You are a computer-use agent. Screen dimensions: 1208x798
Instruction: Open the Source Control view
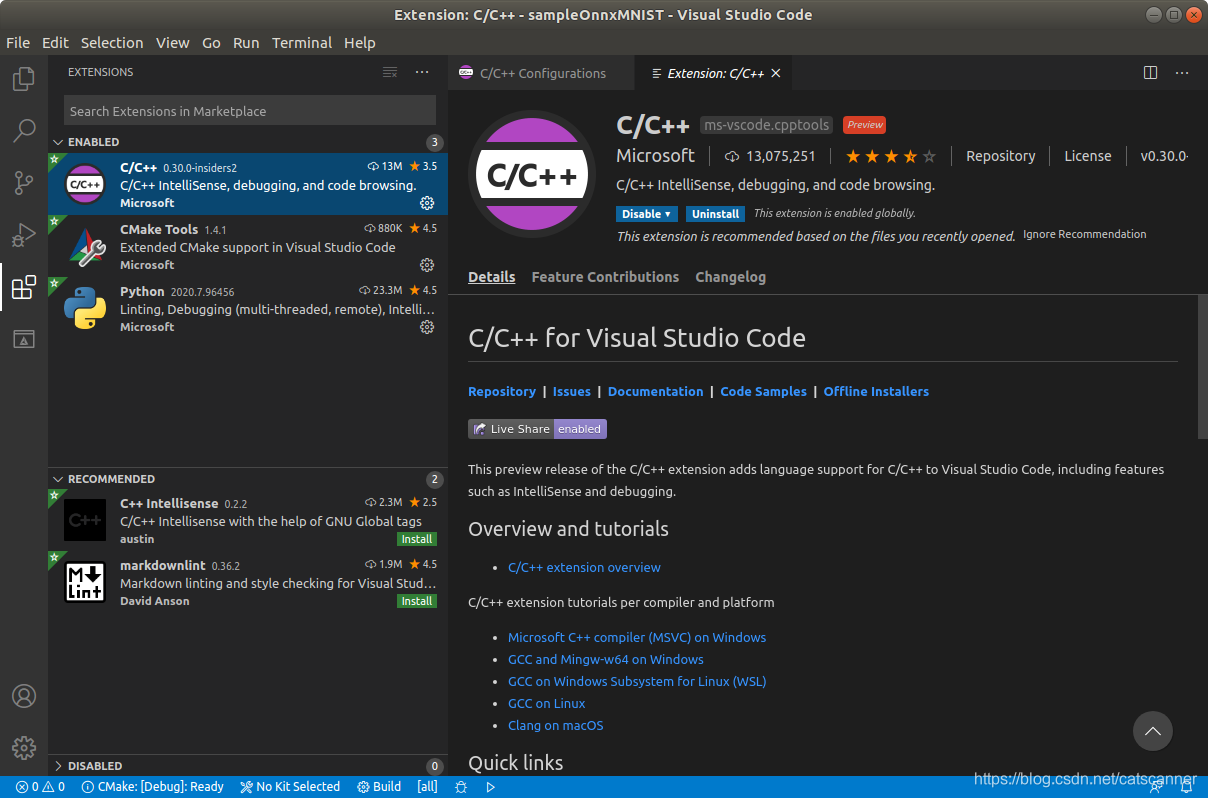pos(24,183)
